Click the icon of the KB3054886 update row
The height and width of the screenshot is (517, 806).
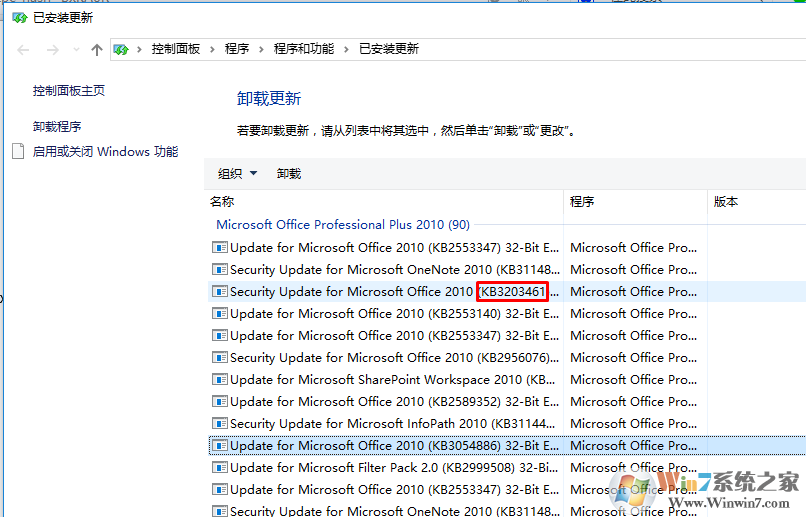[x=219, y=446]
